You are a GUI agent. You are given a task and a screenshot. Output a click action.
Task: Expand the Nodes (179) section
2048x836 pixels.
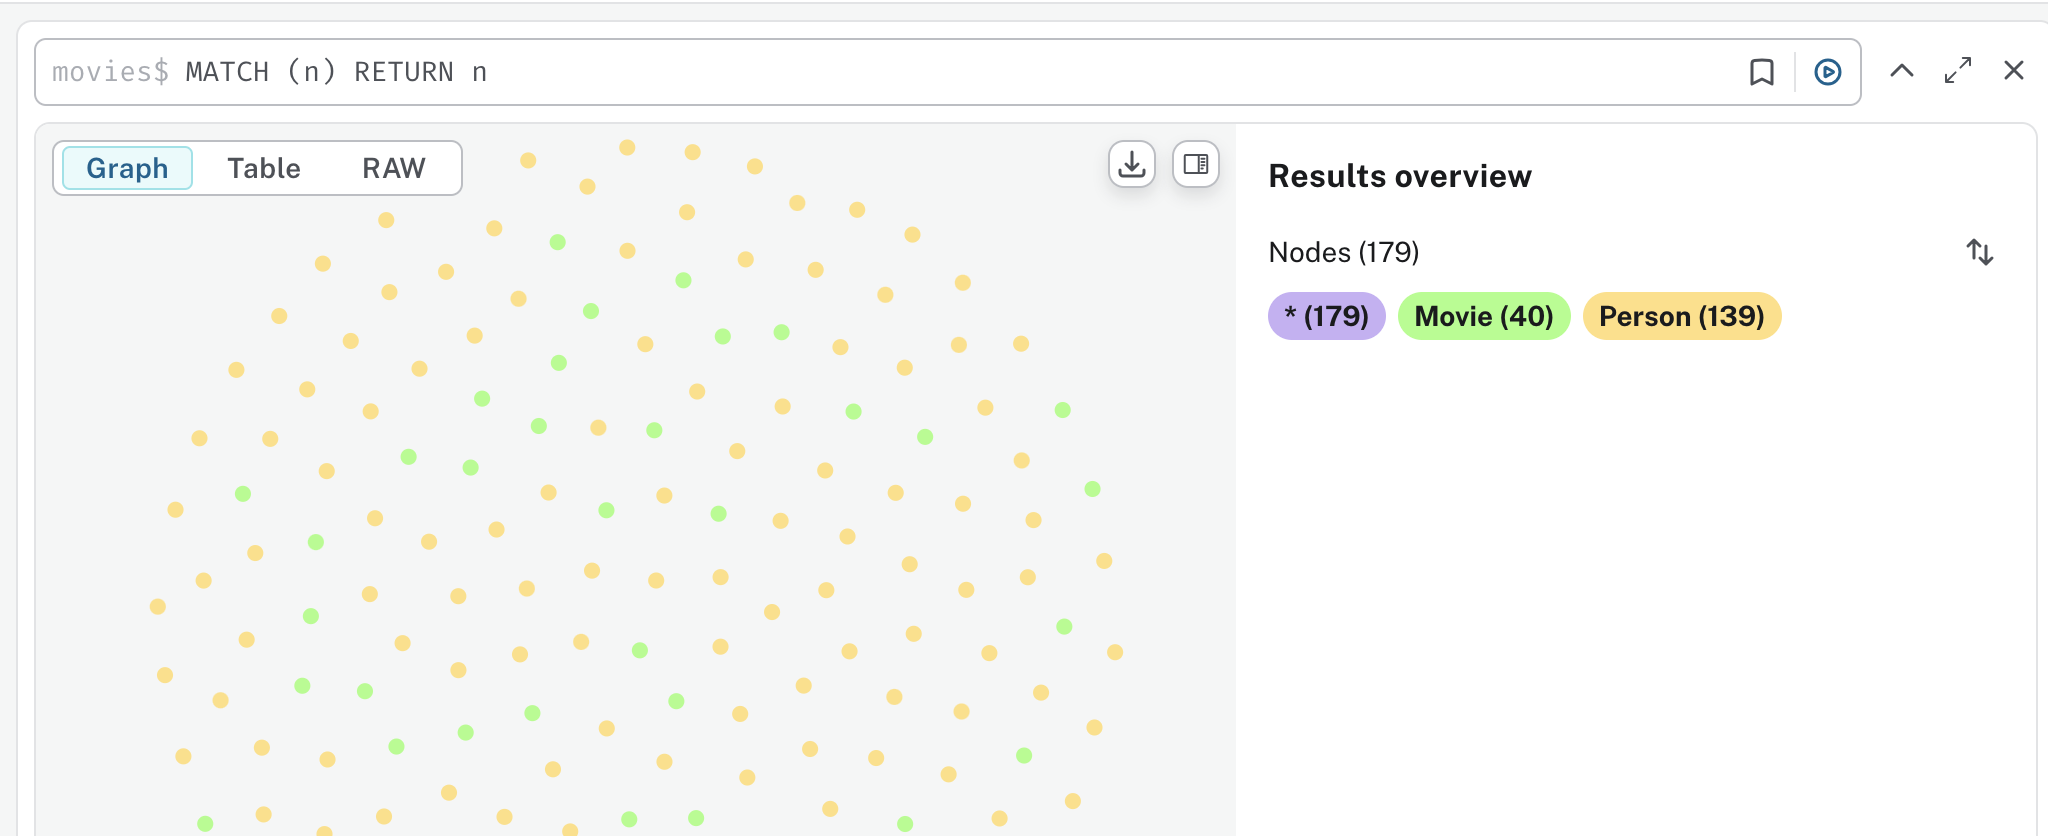pos(1343,252)
